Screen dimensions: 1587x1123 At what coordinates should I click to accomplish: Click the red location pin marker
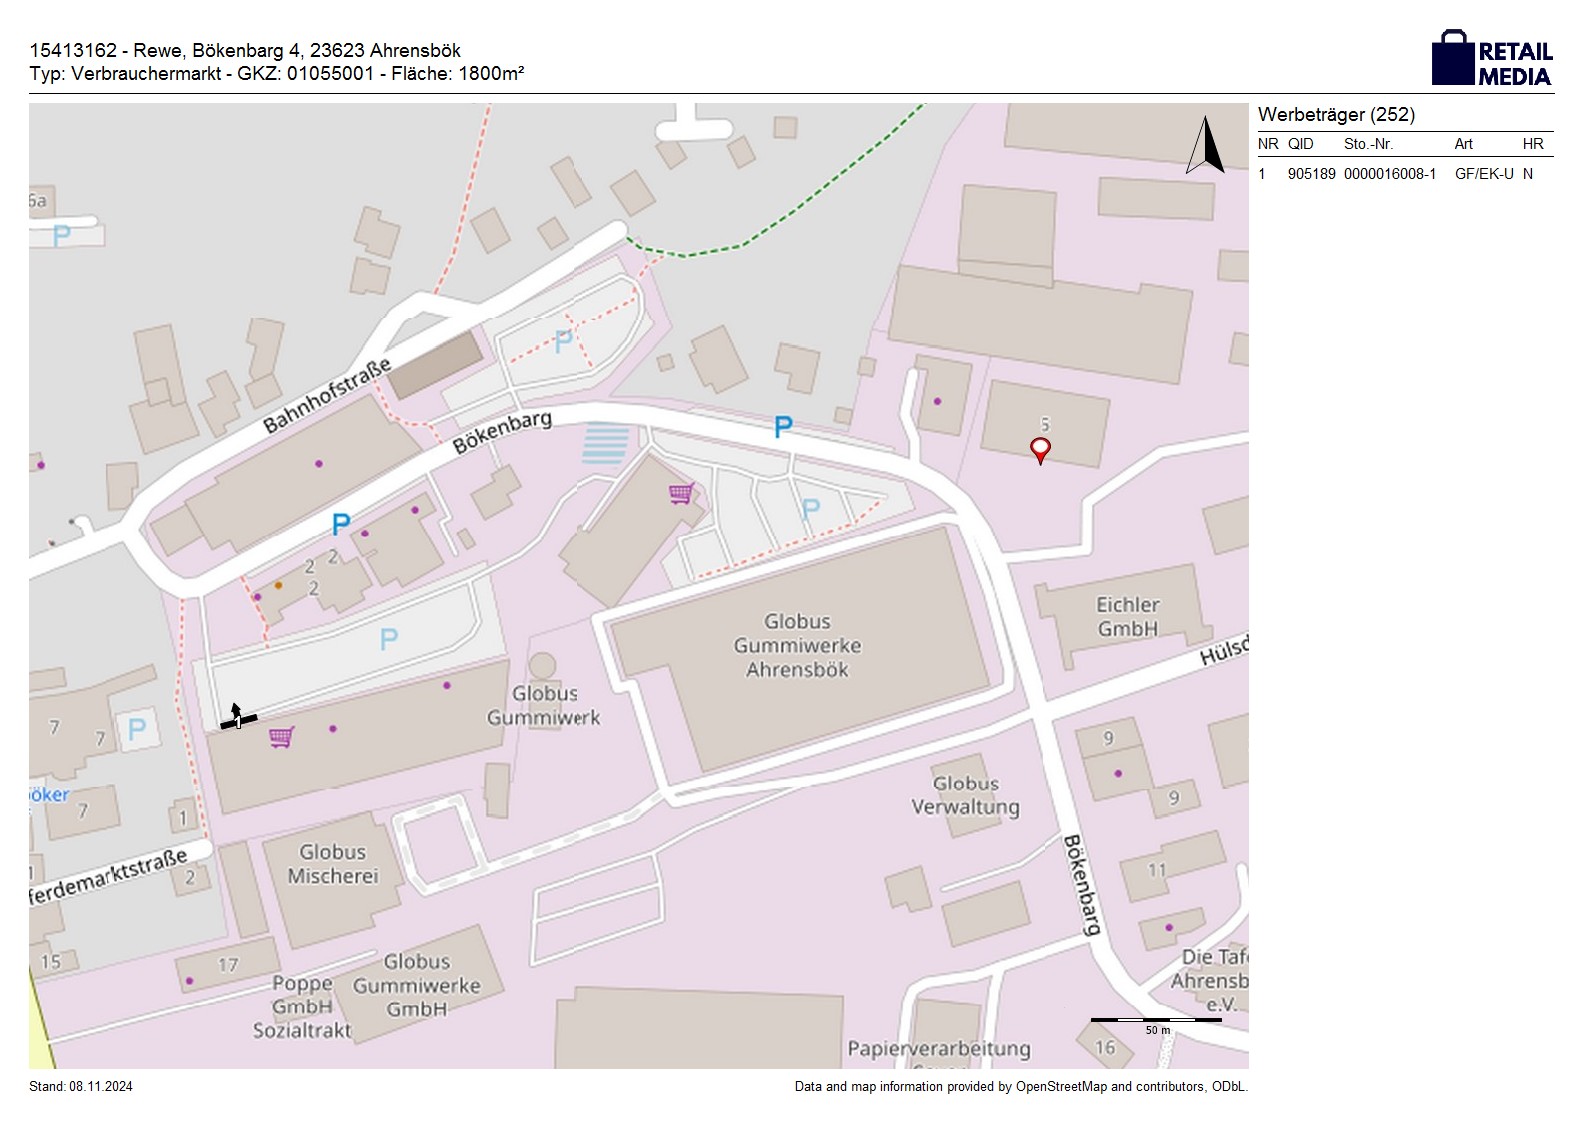(1040, 450)
